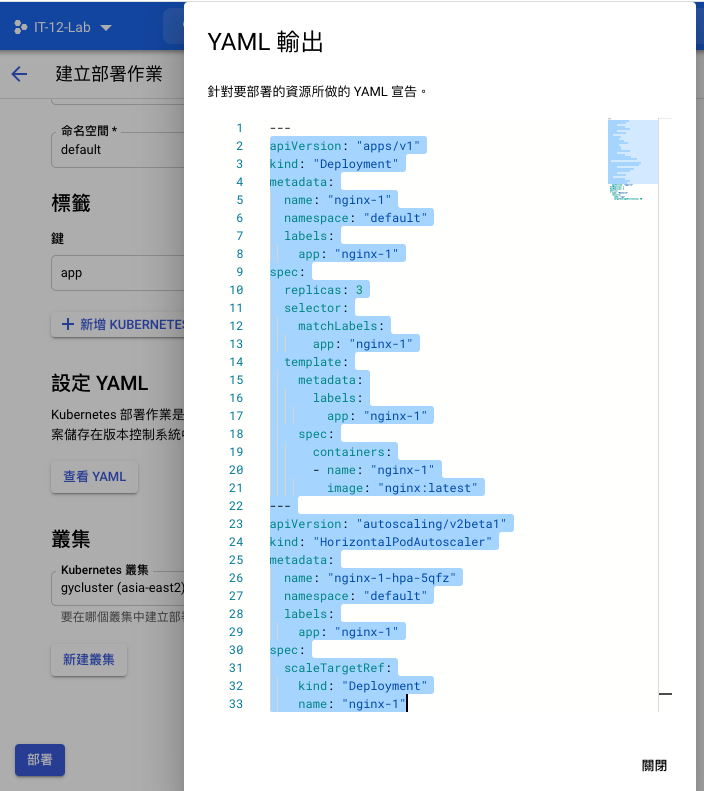Open the Kubernetes 叢集 gycluster selector

pyautogui.click(x=118, y=588)
